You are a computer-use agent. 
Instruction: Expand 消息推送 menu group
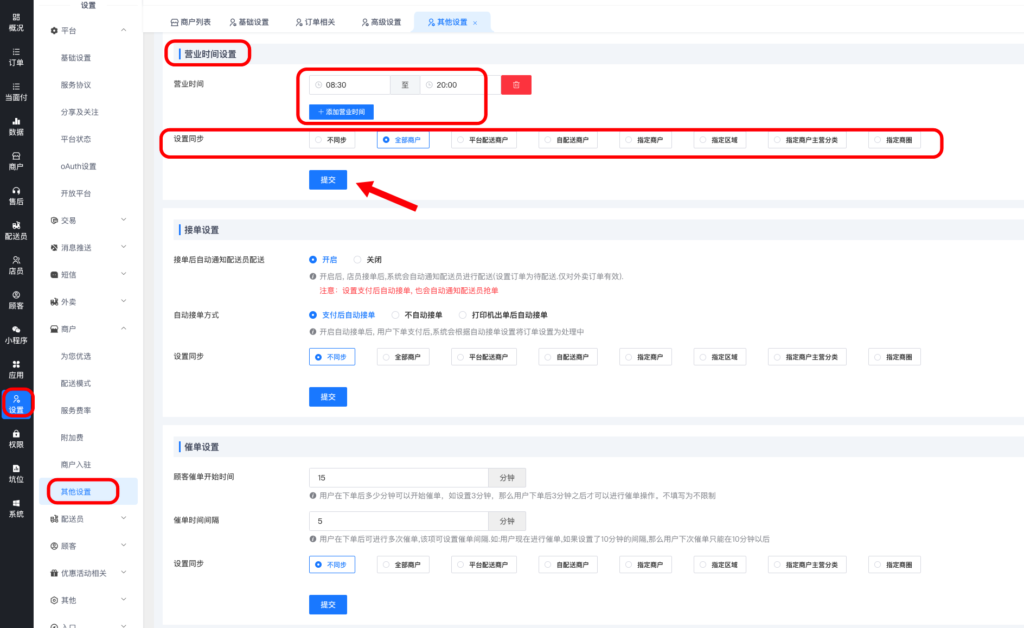(124, 247)
